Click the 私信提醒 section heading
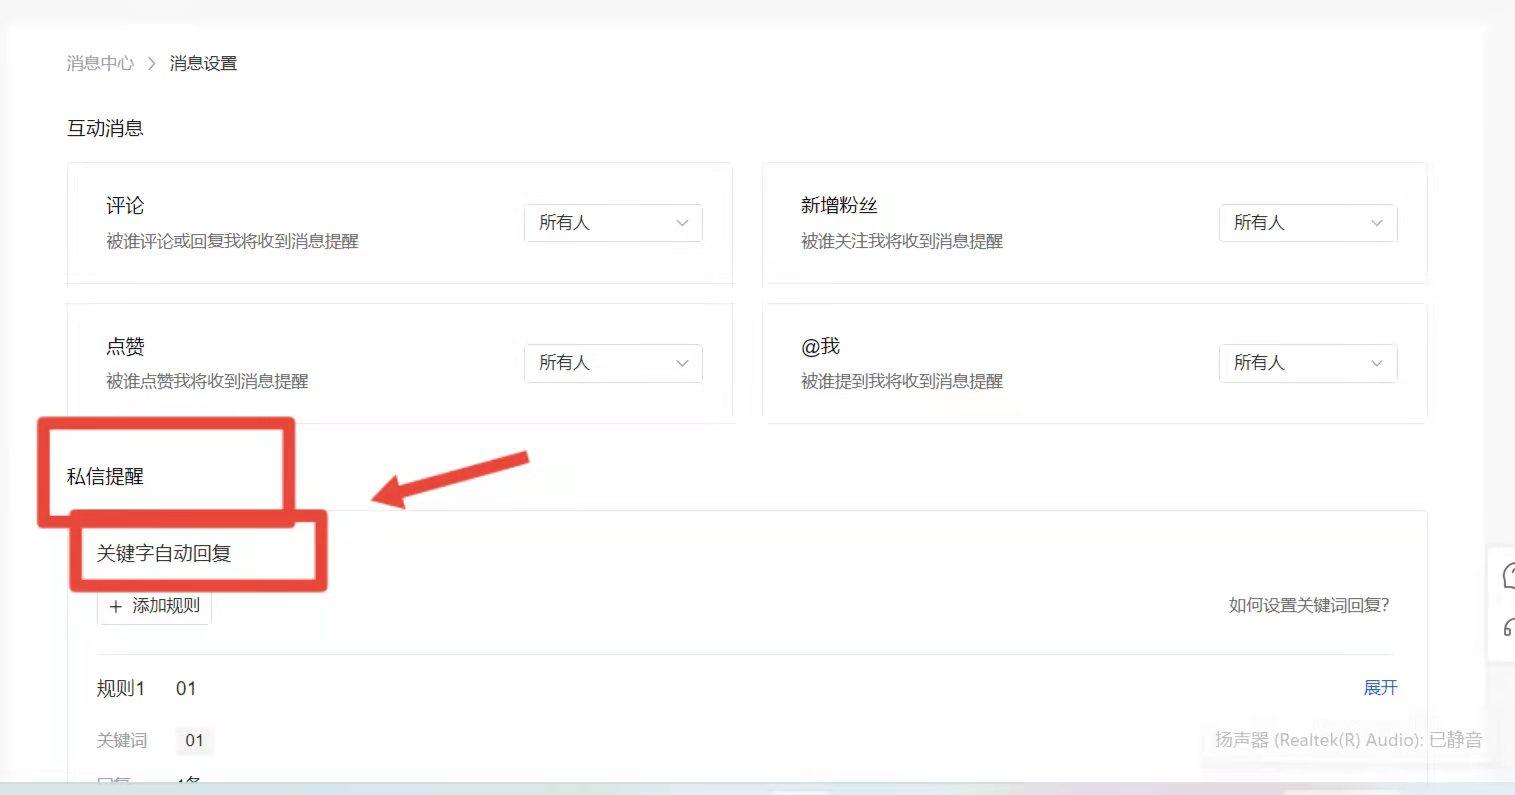1515x795 pixels. pos(104,477)
